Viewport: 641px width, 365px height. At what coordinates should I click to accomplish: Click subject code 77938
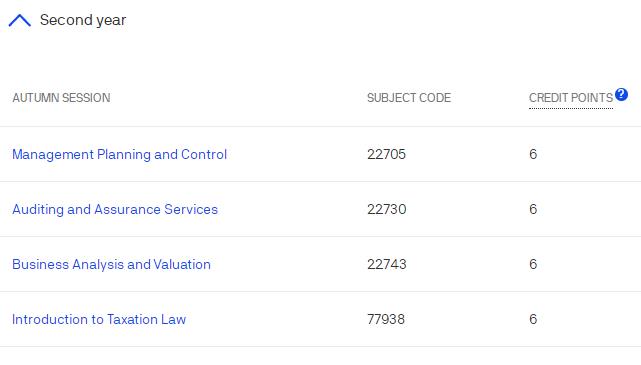(x=386, y=319)
